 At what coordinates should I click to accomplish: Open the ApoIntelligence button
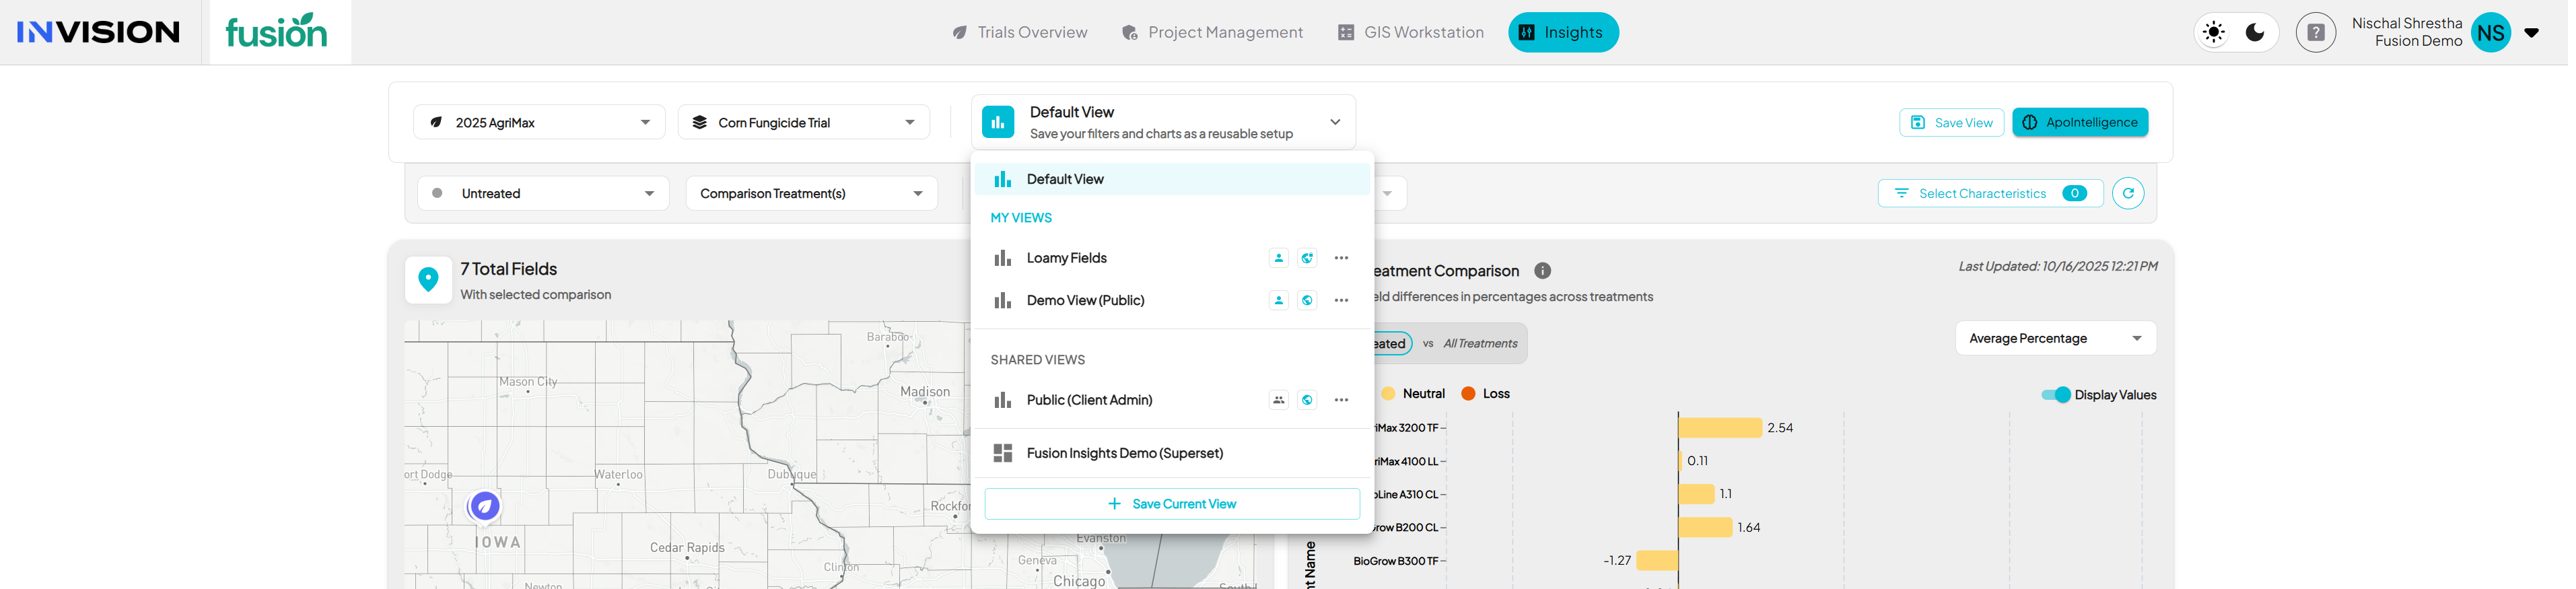[2079, 123]
